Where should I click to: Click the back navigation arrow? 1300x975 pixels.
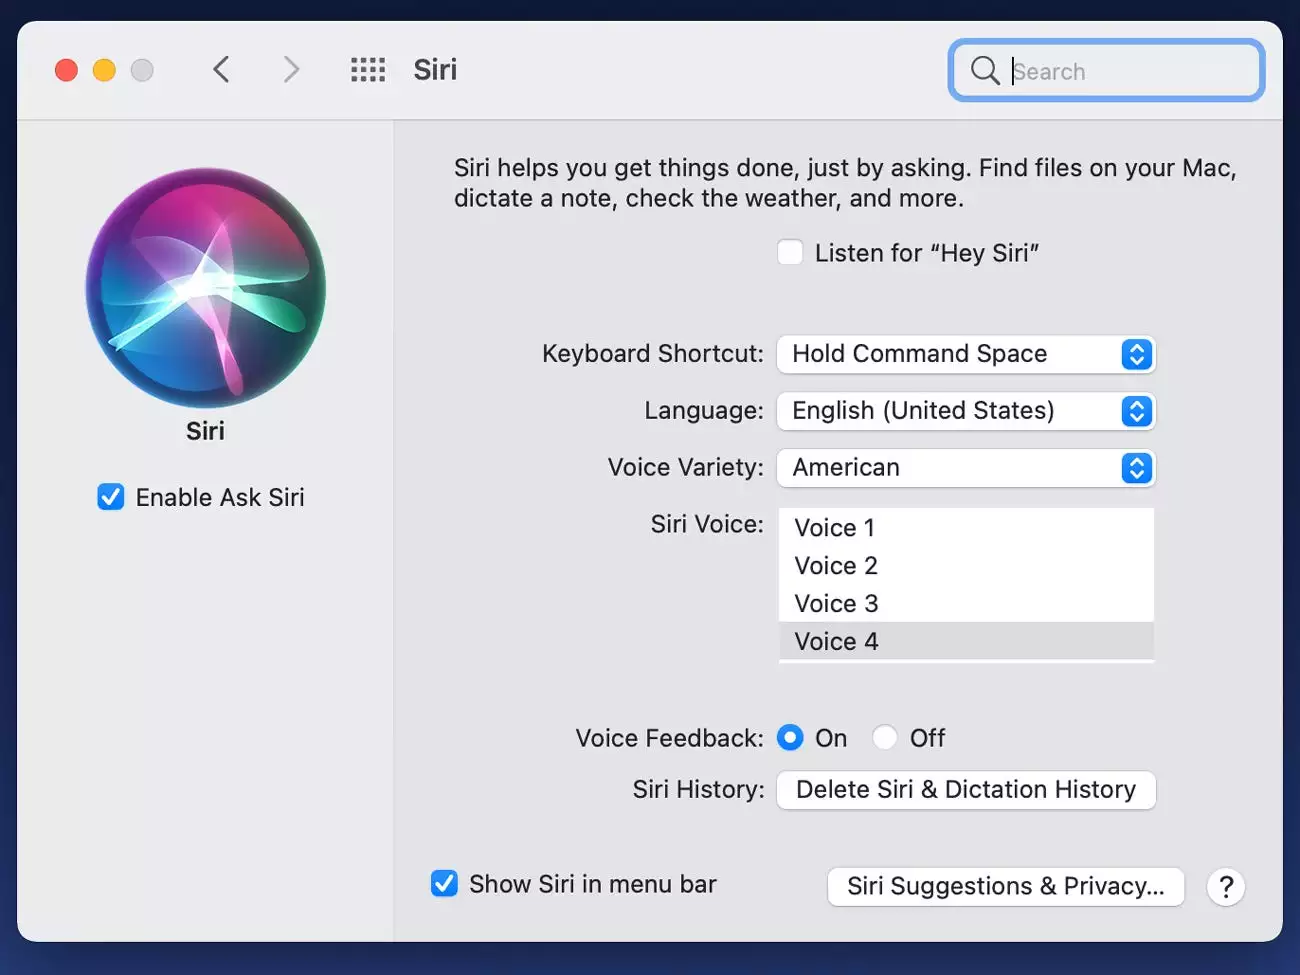[222, 70]
